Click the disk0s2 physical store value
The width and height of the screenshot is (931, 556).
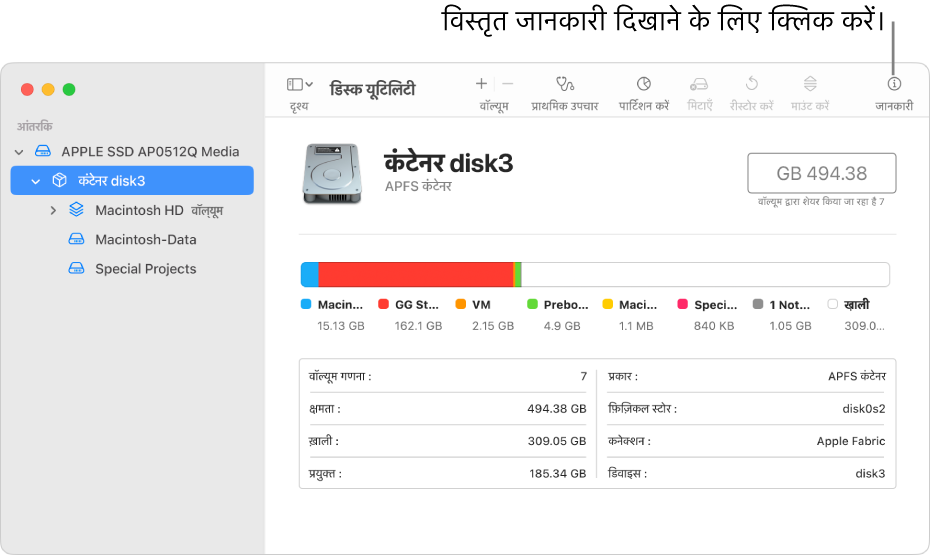[x=863, y=409]
